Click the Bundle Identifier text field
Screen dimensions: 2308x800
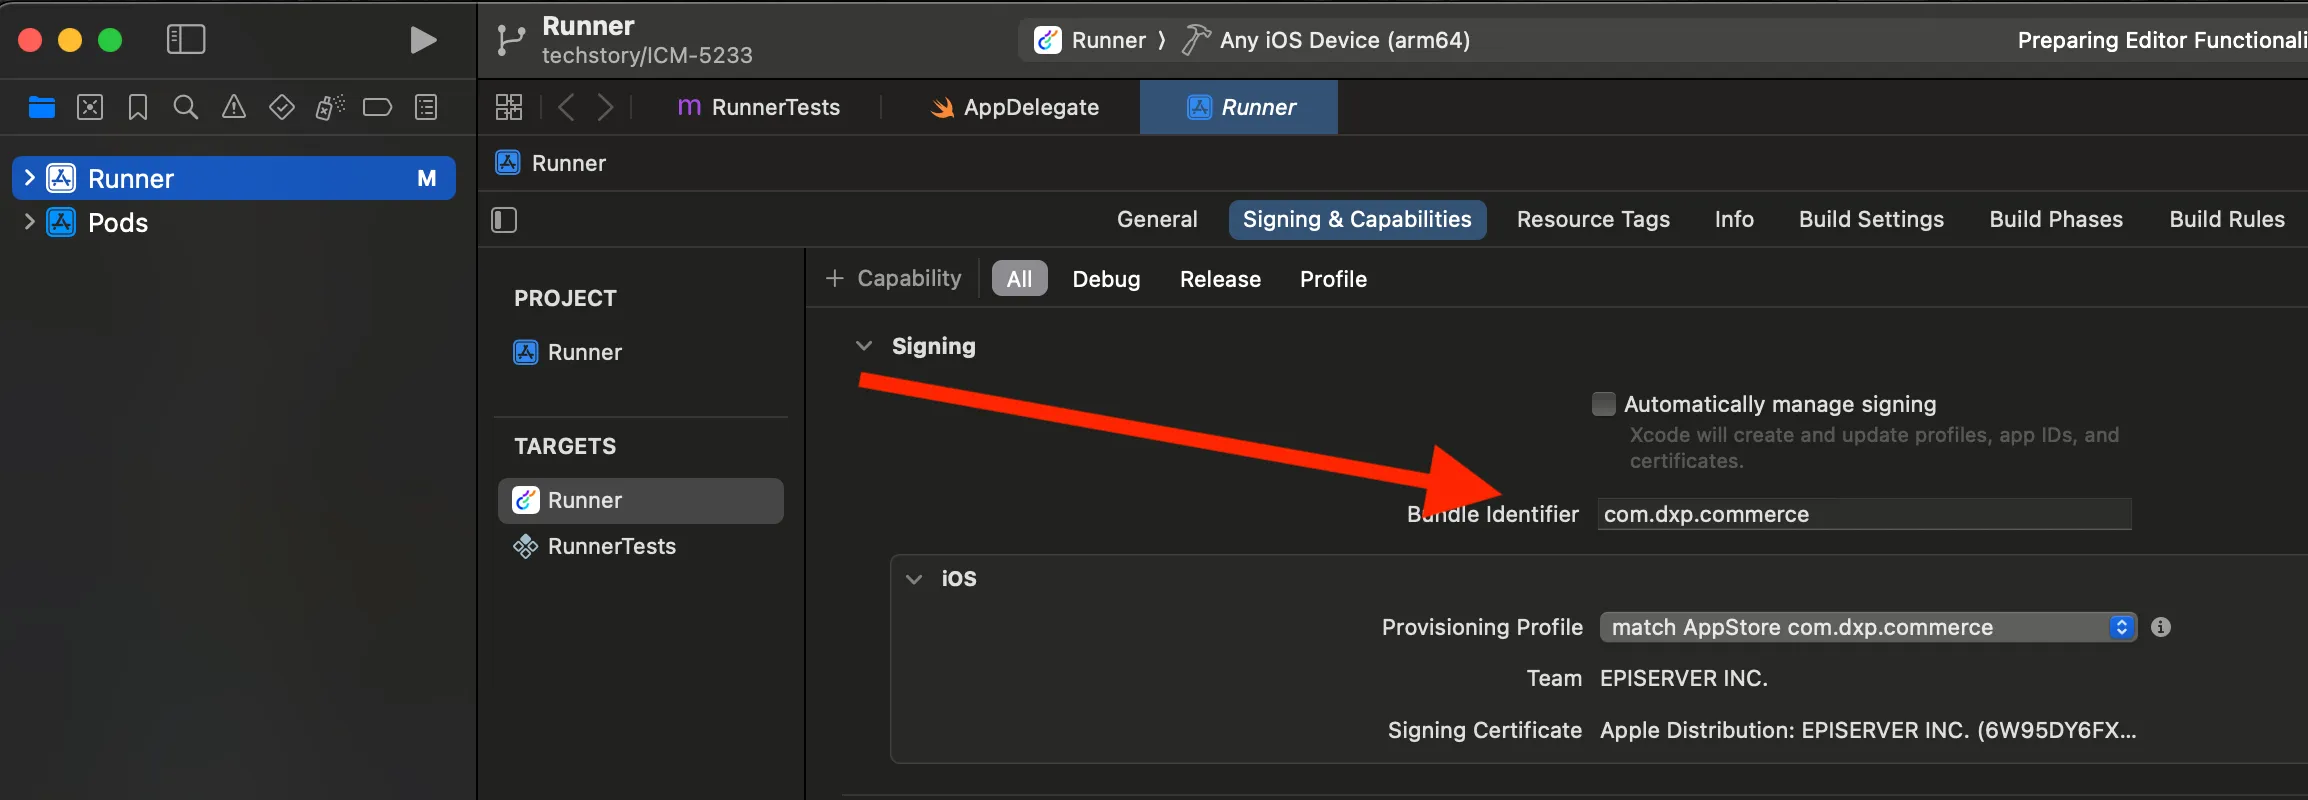click(x=1864, y=514)
